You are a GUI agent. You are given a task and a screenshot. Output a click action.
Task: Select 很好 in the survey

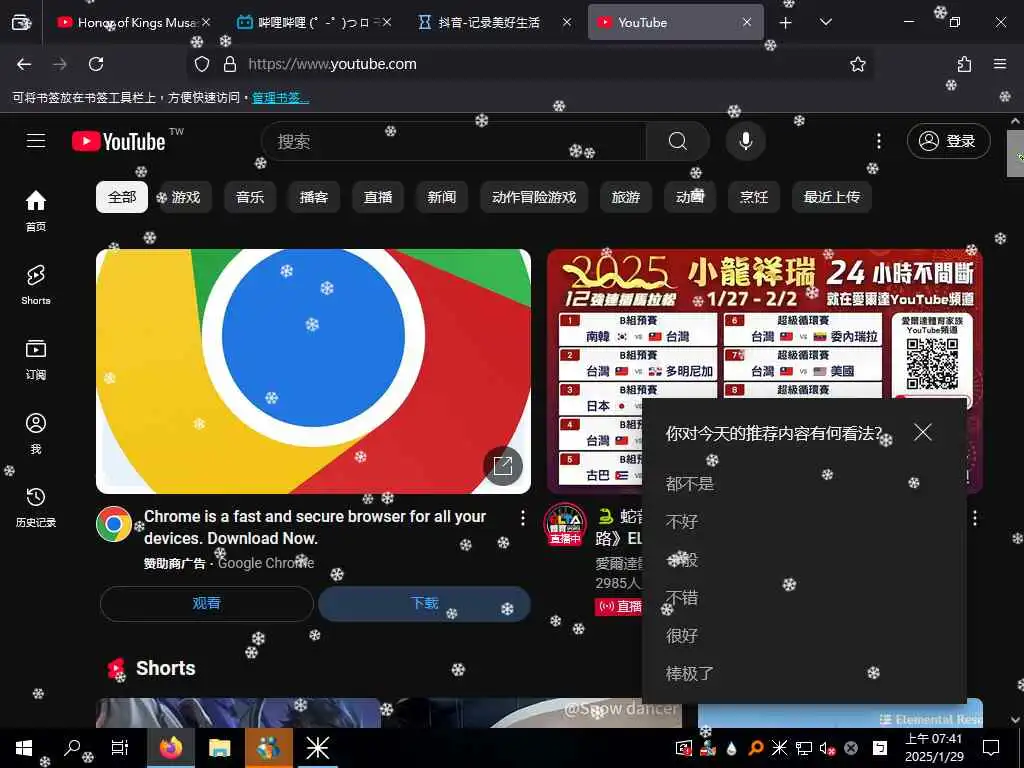point(682,635)
